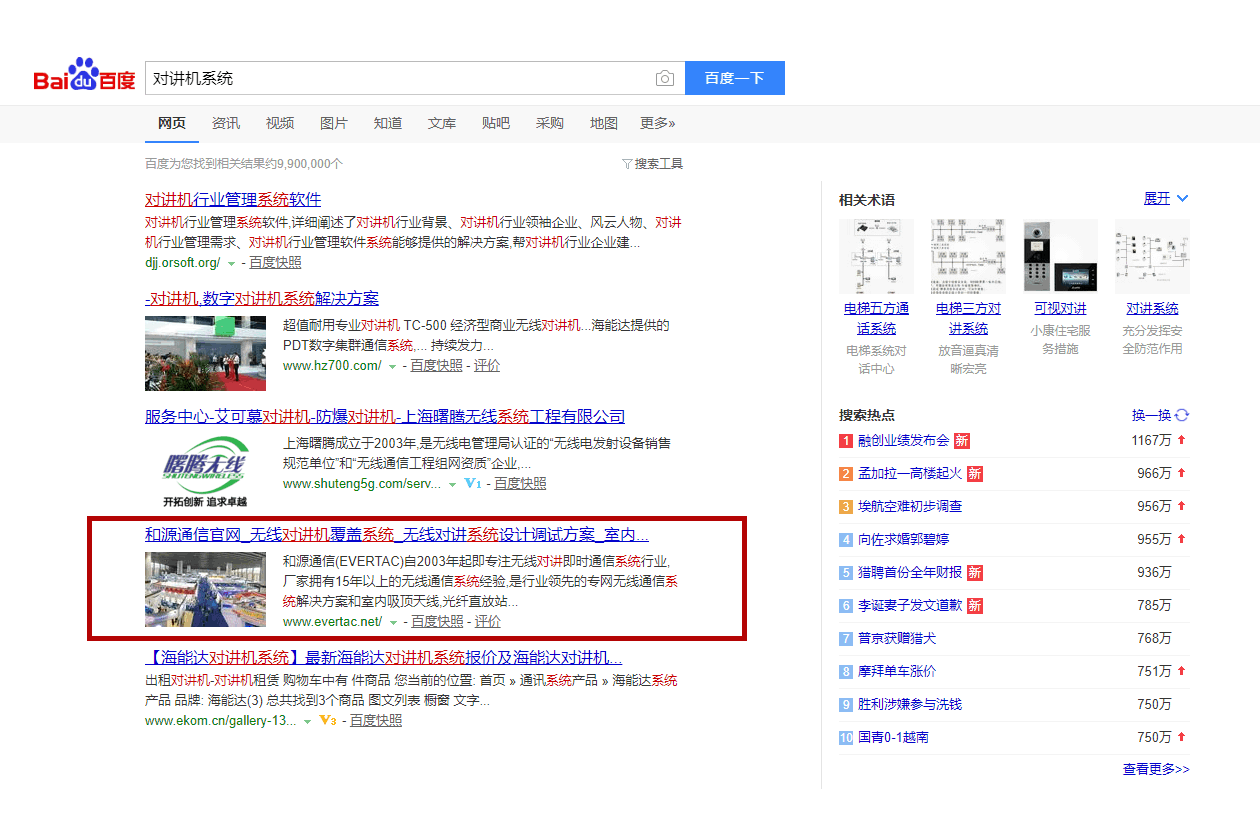Click V3 credibility badge for ekom.cn result
The height and width of the screenshot is (822, 1260).
pyautogui.click(x=327, y=721)
